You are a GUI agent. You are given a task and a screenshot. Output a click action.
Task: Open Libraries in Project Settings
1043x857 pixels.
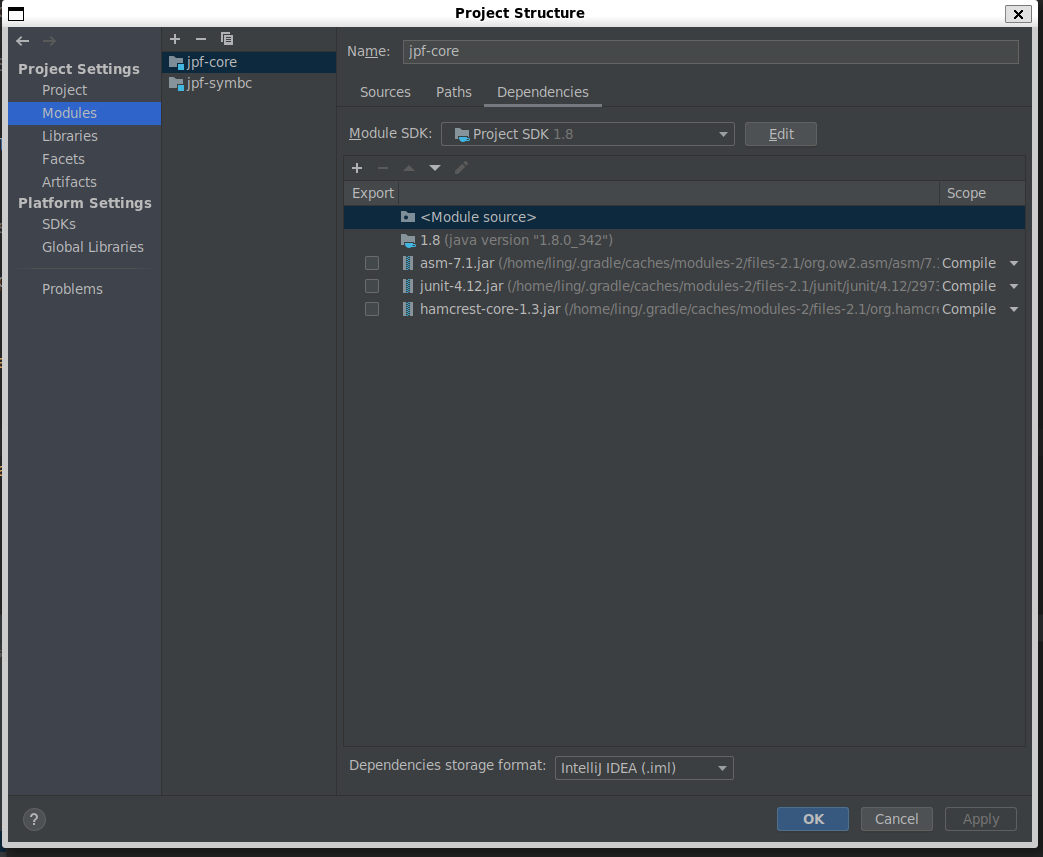[x=70, y=136]
